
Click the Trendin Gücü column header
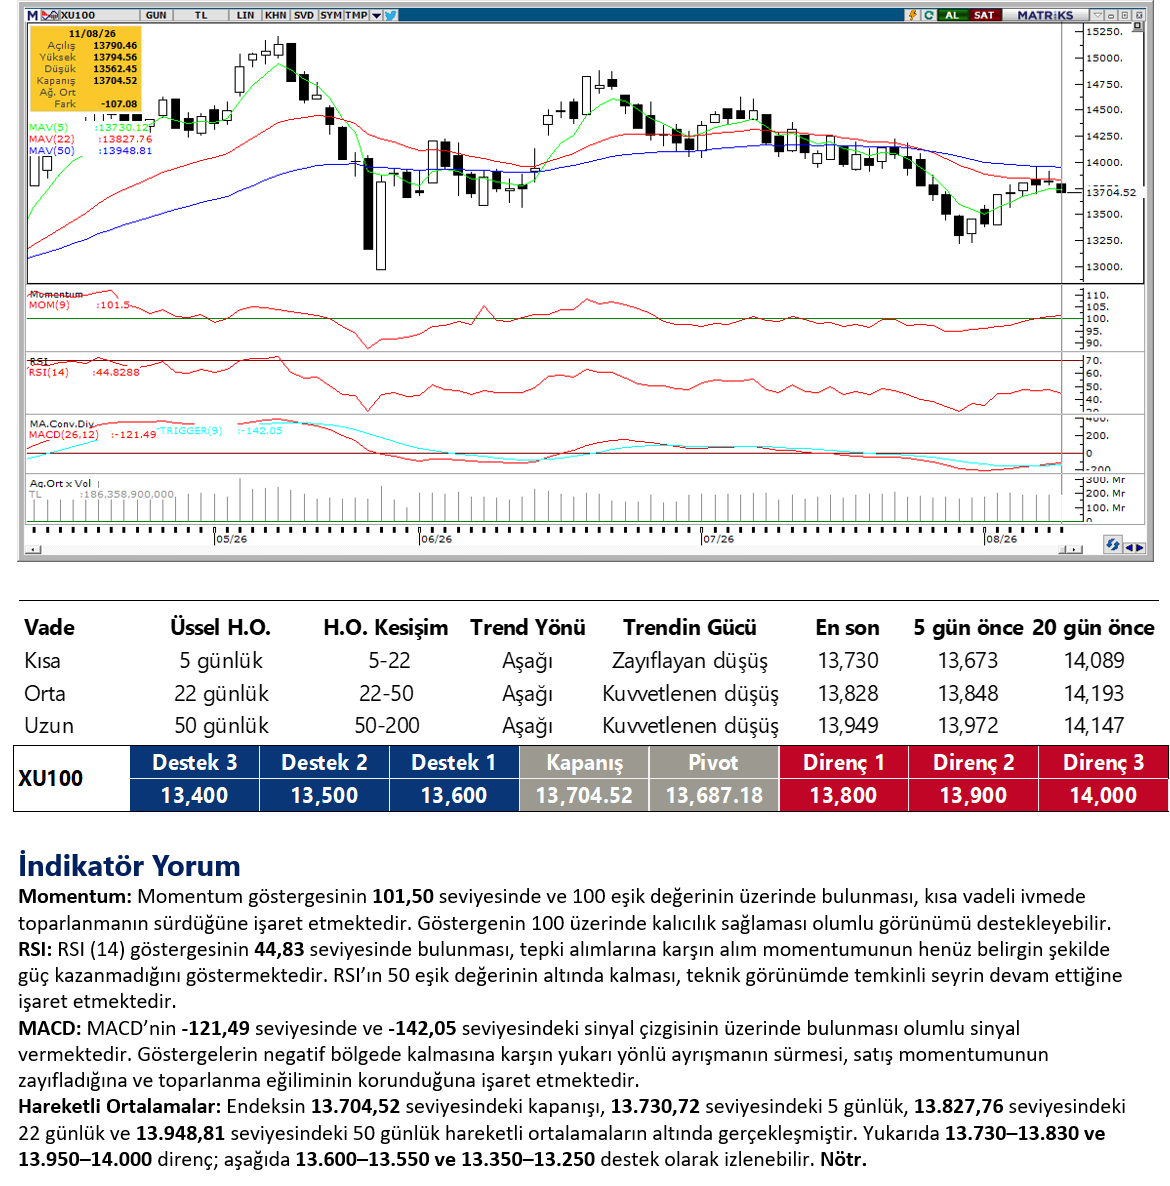pyautogui.click(x=690, y=628)
